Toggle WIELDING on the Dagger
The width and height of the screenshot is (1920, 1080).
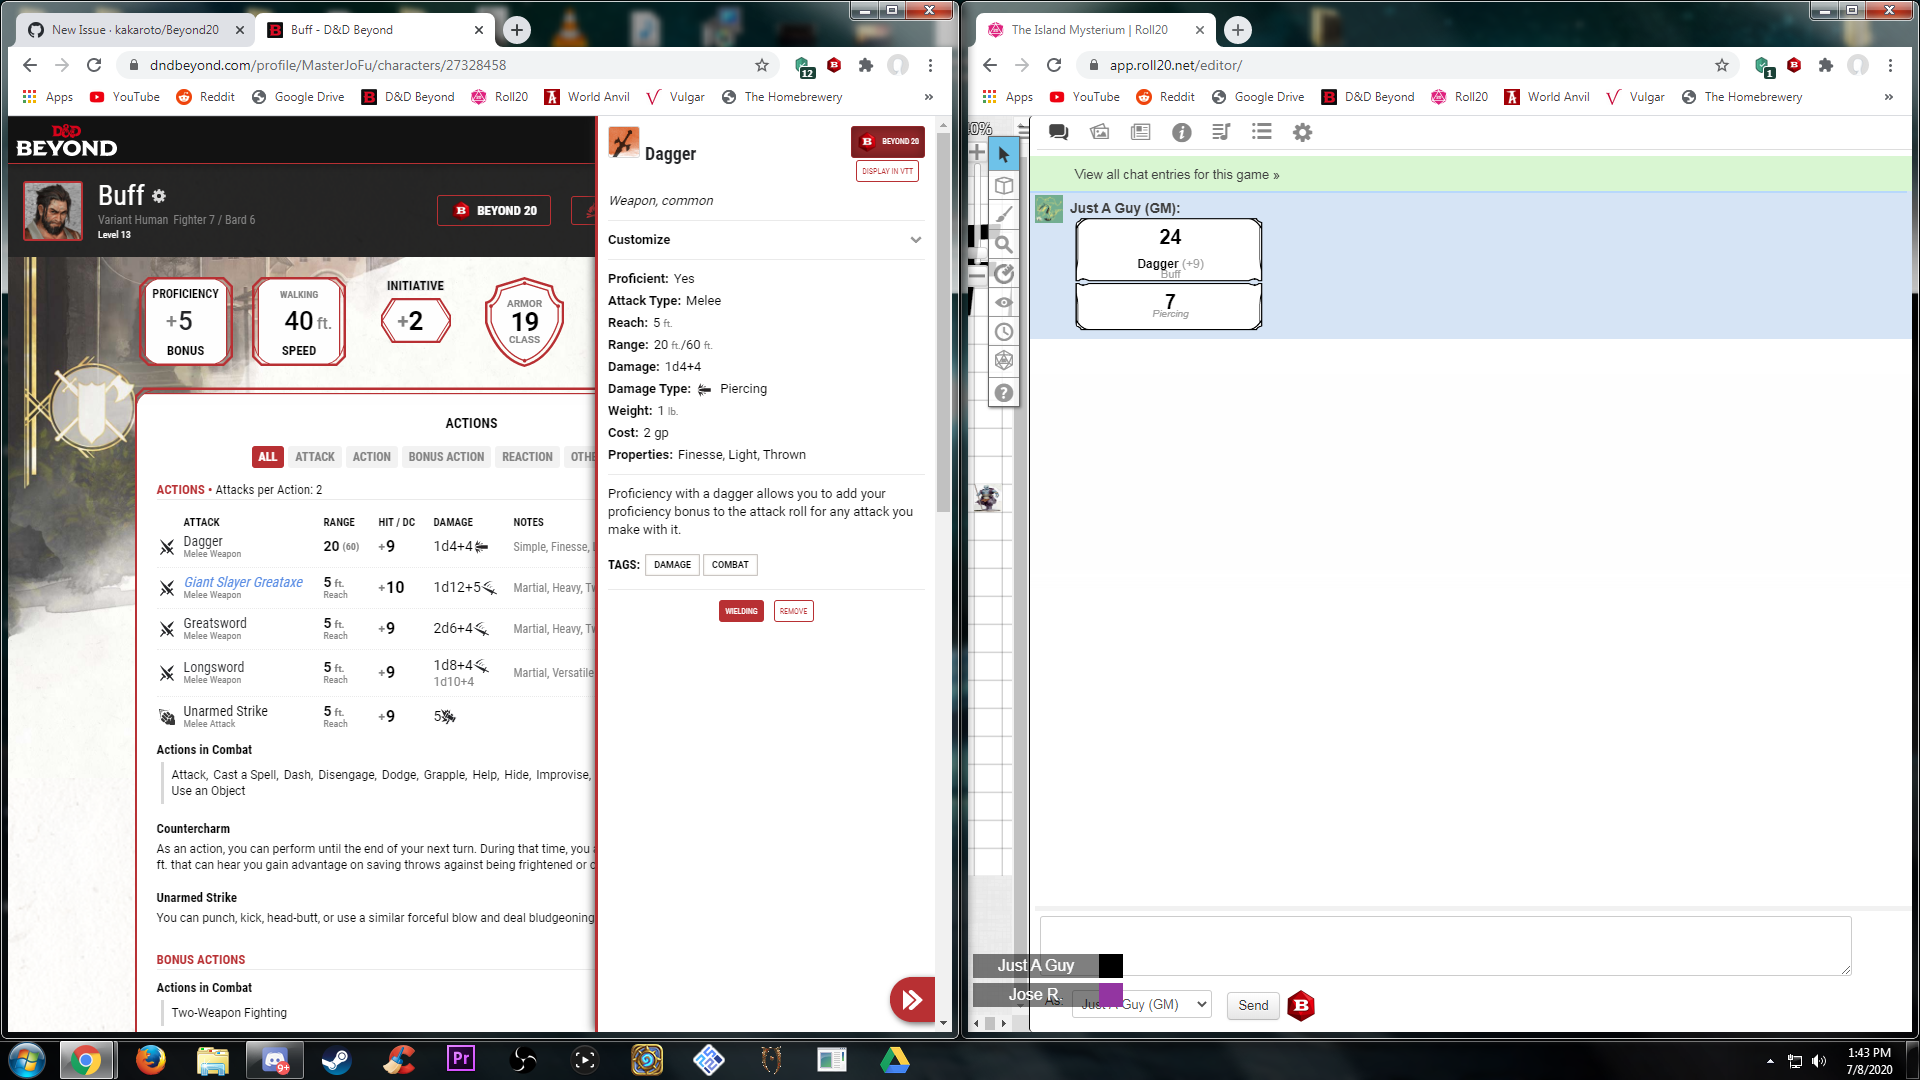coord(740,610)
